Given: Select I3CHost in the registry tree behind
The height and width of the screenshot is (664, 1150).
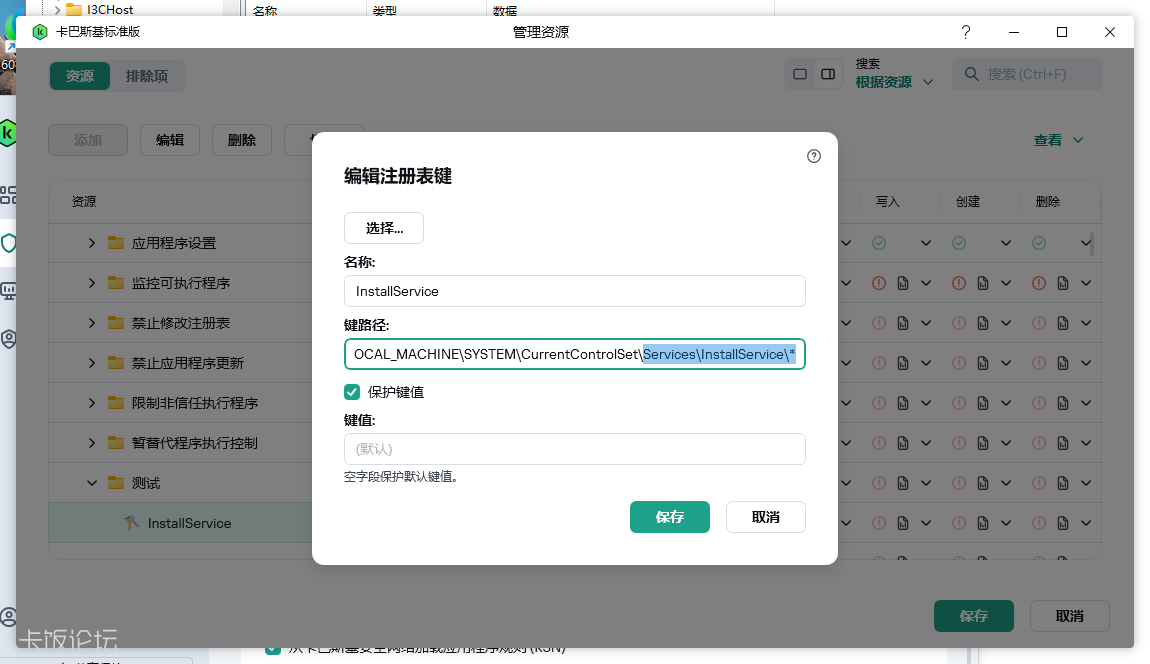Looking at the screenshot, I should click(x=110, y=9).
